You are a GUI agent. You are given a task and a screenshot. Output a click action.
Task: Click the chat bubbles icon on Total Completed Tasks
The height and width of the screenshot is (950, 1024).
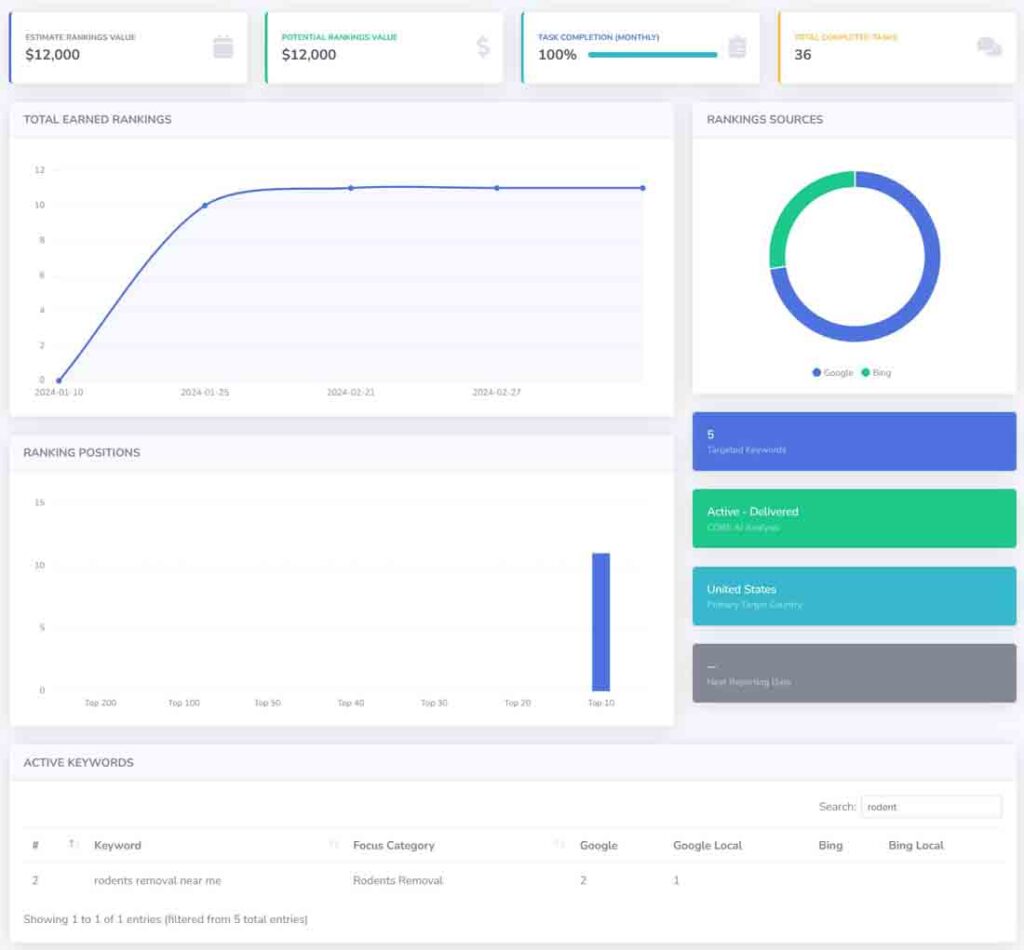tap(988, 47)
